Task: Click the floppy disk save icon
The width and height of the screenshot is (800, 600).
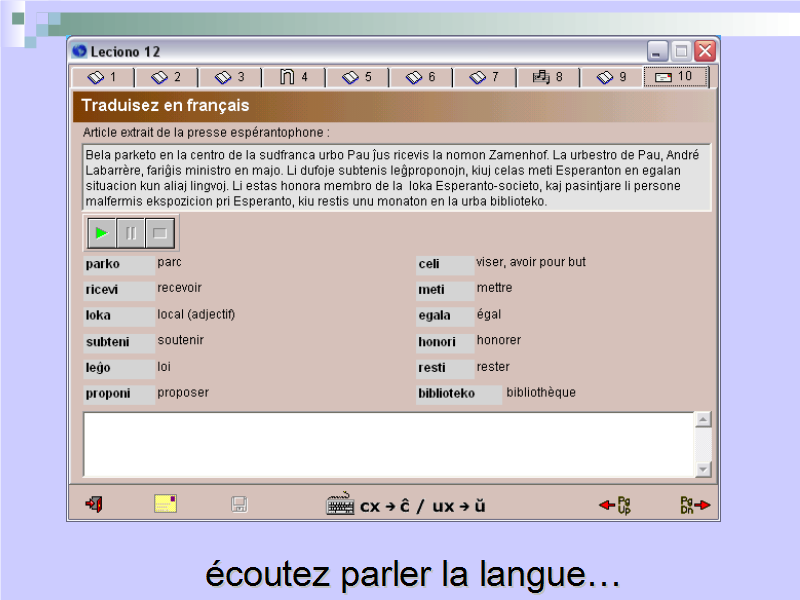Action: 239,504
